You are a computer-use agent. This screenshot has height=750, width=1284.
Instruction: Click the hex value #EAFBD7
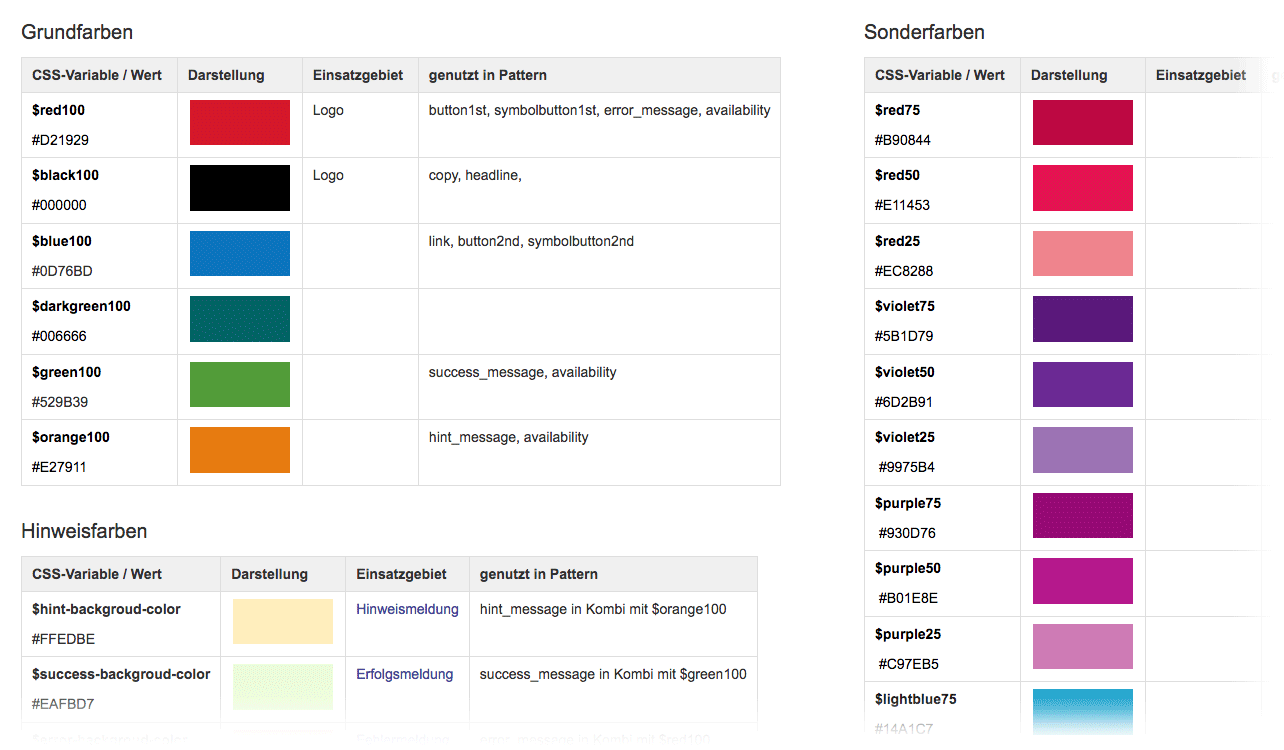pos(63,704)
